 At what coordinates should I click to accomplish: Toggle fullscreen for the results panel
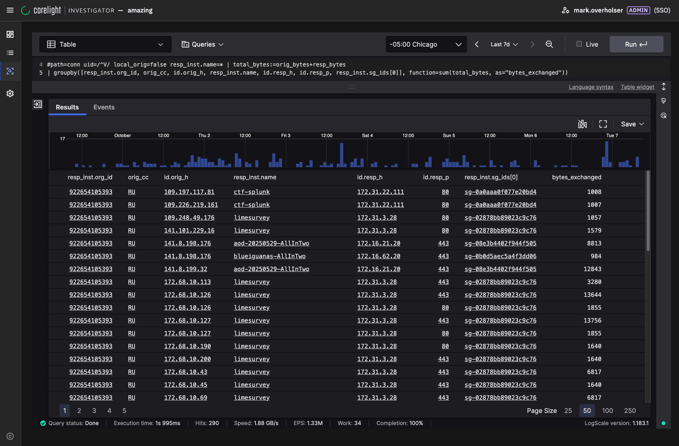pyautogui.click(x=603, y=124)
